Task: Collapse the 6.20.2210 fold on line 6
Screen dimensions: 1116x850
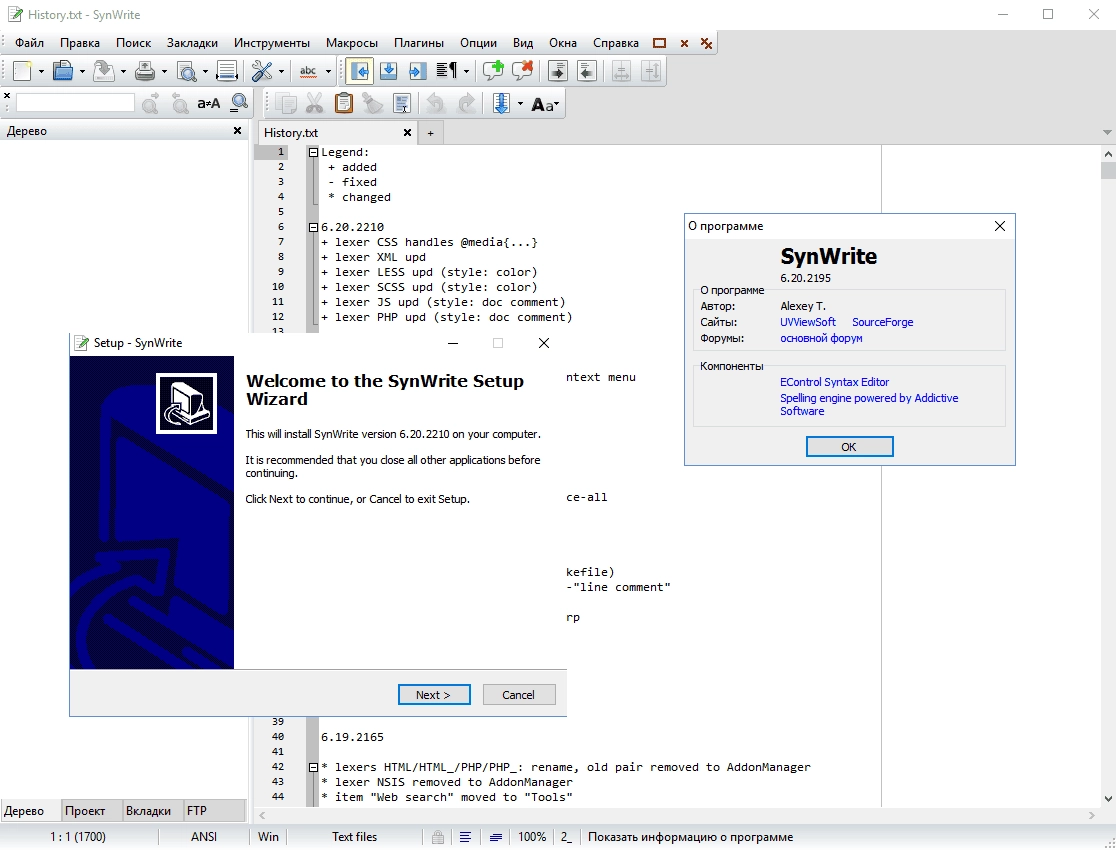Action: (x=313, y=228)
